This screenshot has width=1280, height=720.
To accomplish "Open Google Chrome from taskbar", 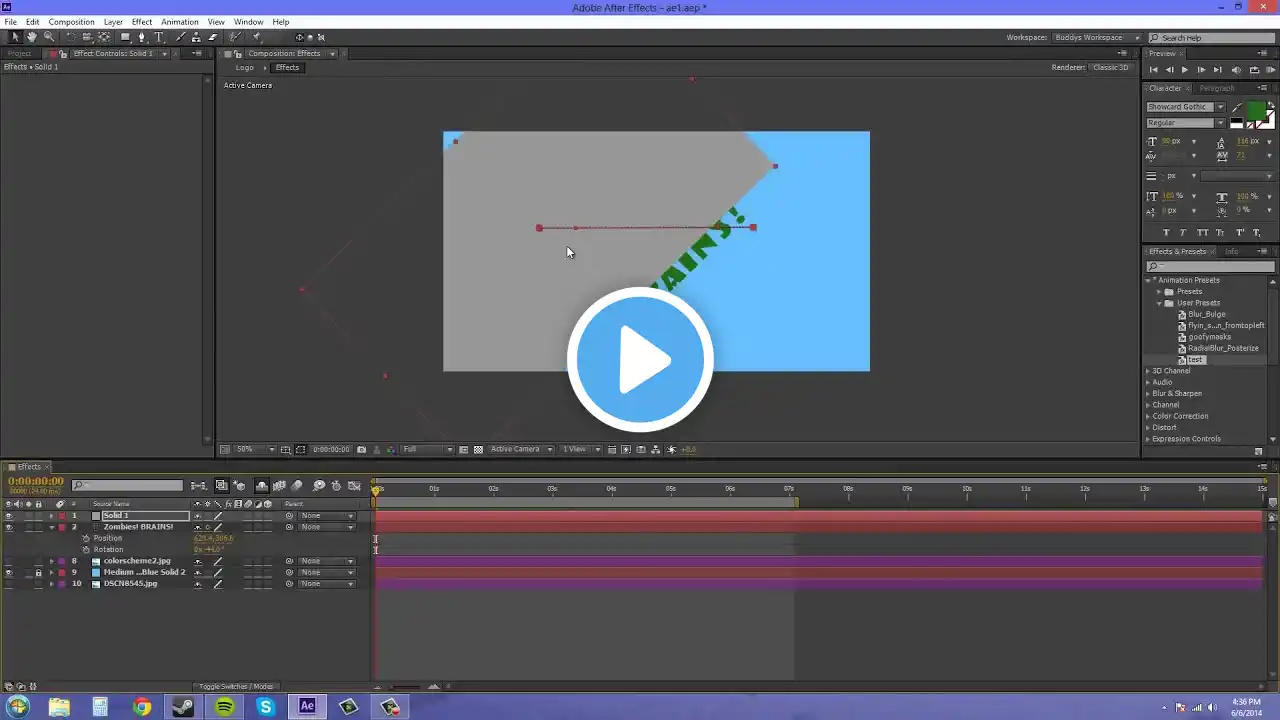I will (142, 707).
